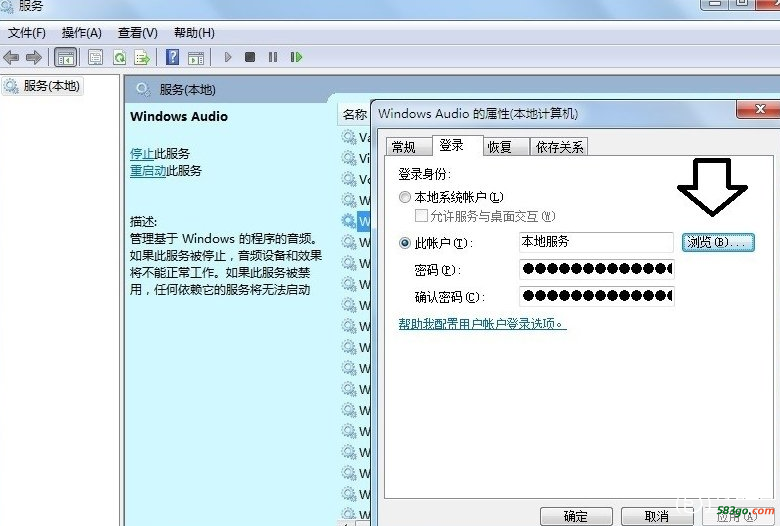Stop service with the square icon

pos(250,57)
